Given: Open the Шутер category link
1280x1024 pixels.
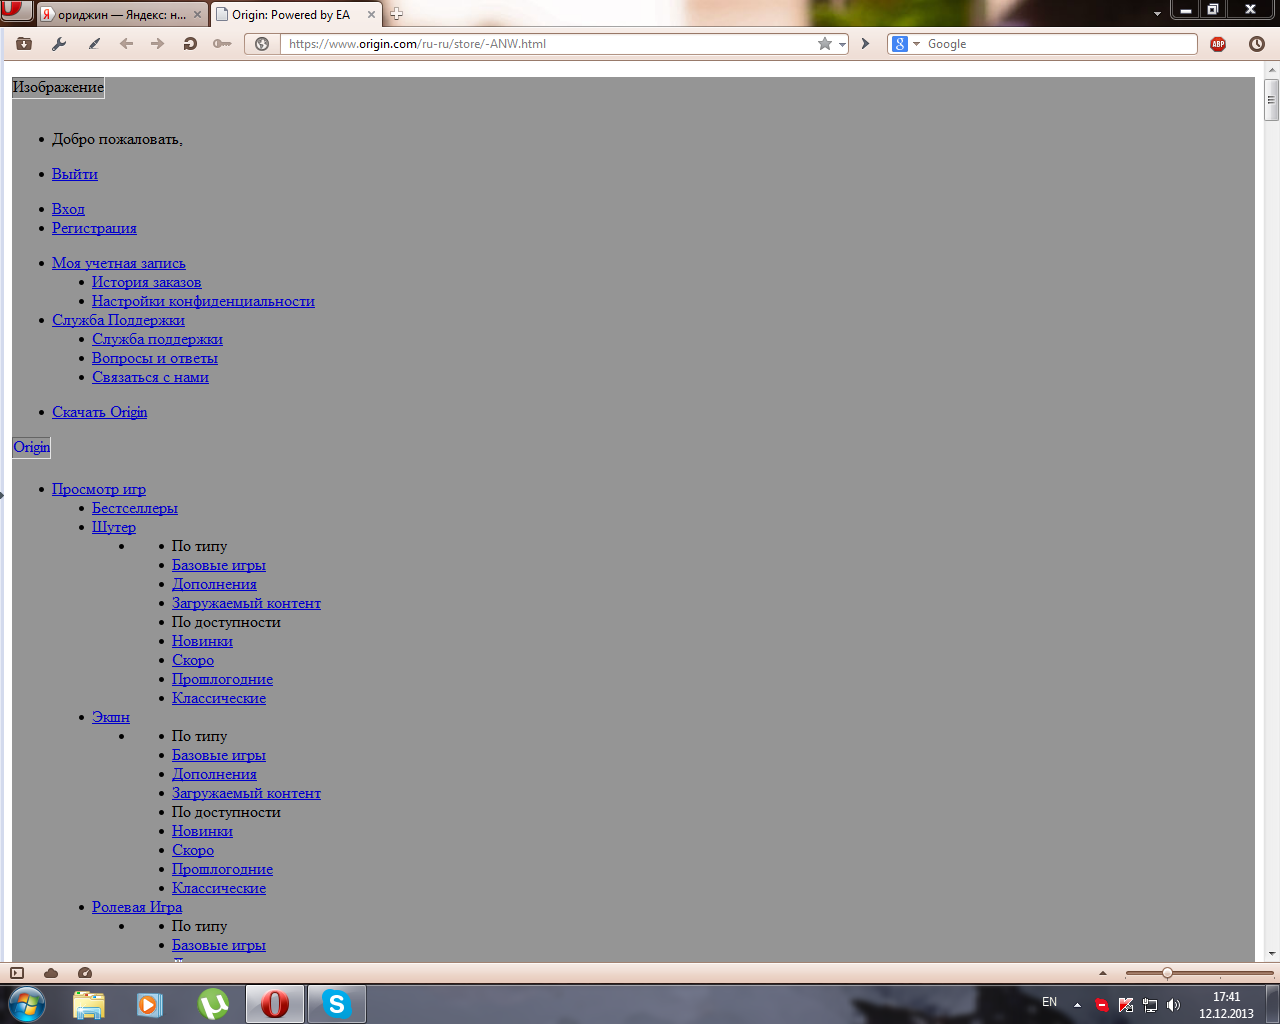Looking at the screenshot, I should [114, 527].
